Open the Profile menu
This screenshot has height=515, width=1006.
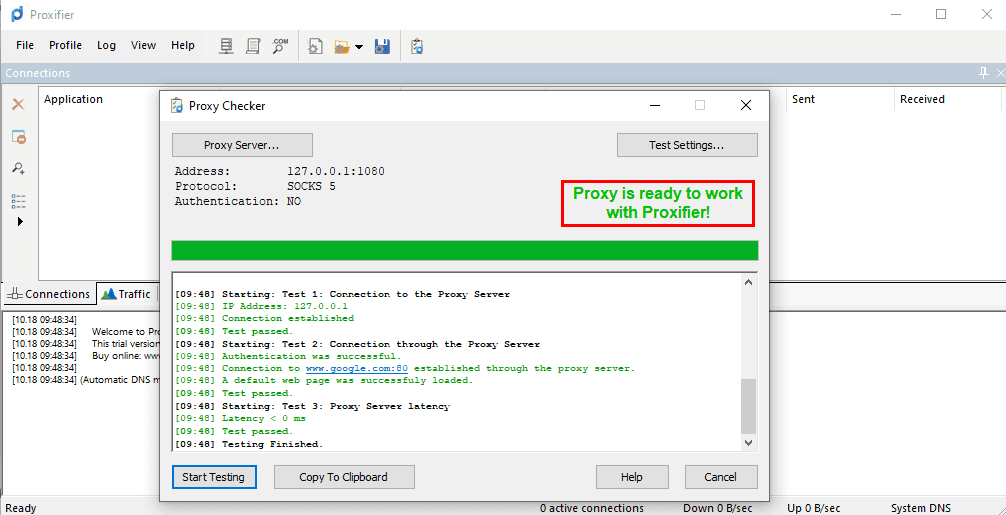pos(65,46)
